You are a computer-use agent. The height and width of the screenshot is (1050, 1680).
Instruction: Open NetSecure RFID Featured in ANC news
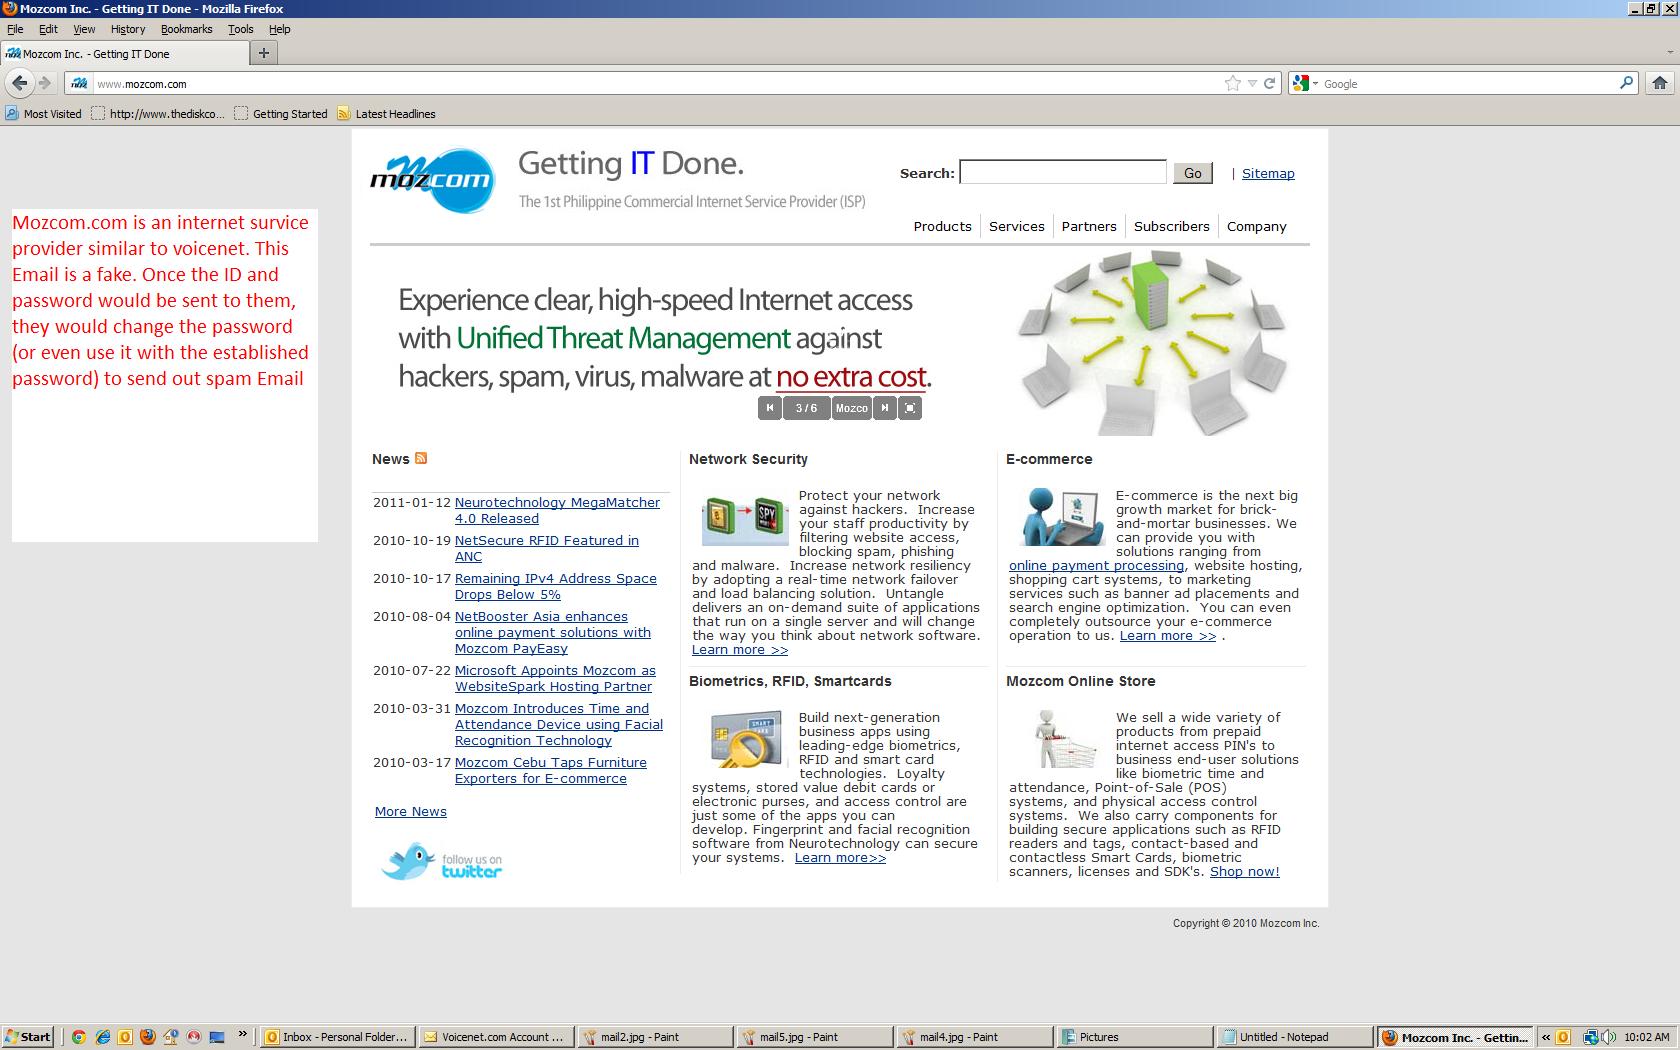(547, 548)
